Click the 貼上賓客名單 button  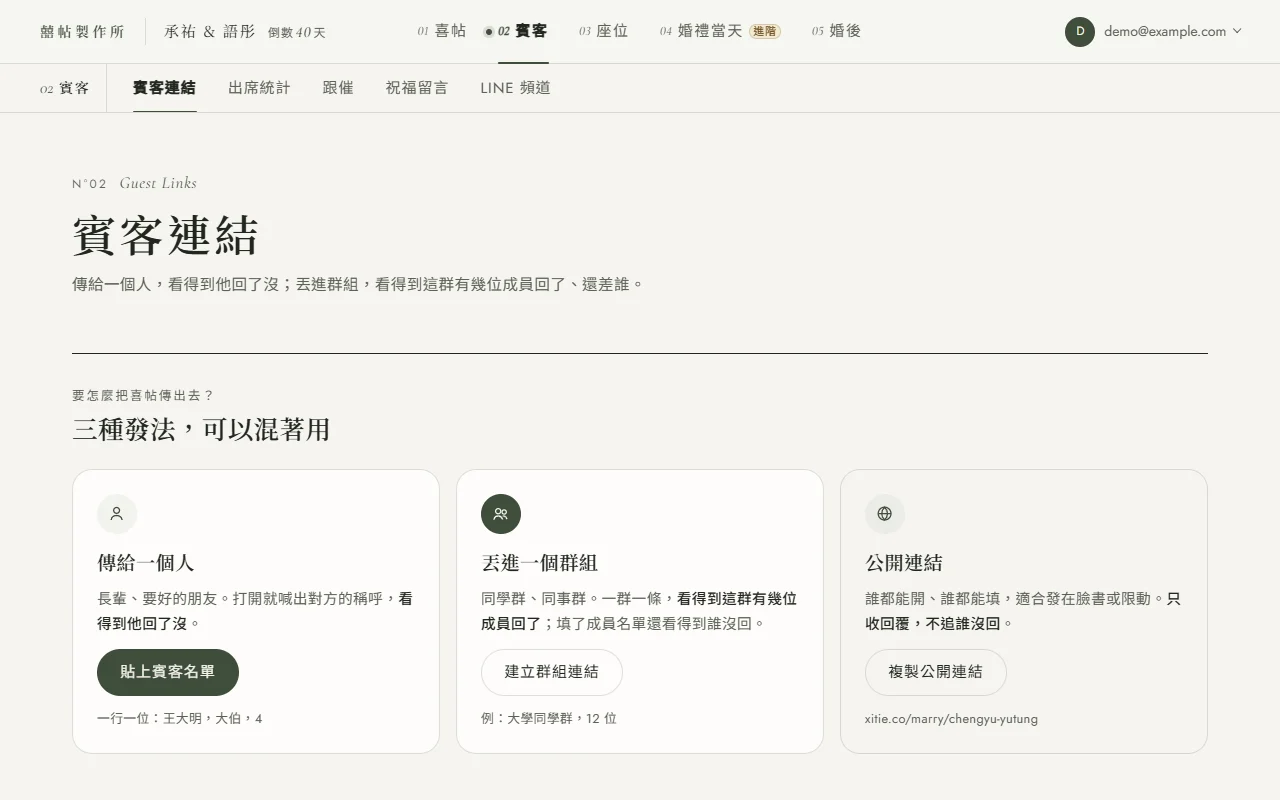point(168,672)
